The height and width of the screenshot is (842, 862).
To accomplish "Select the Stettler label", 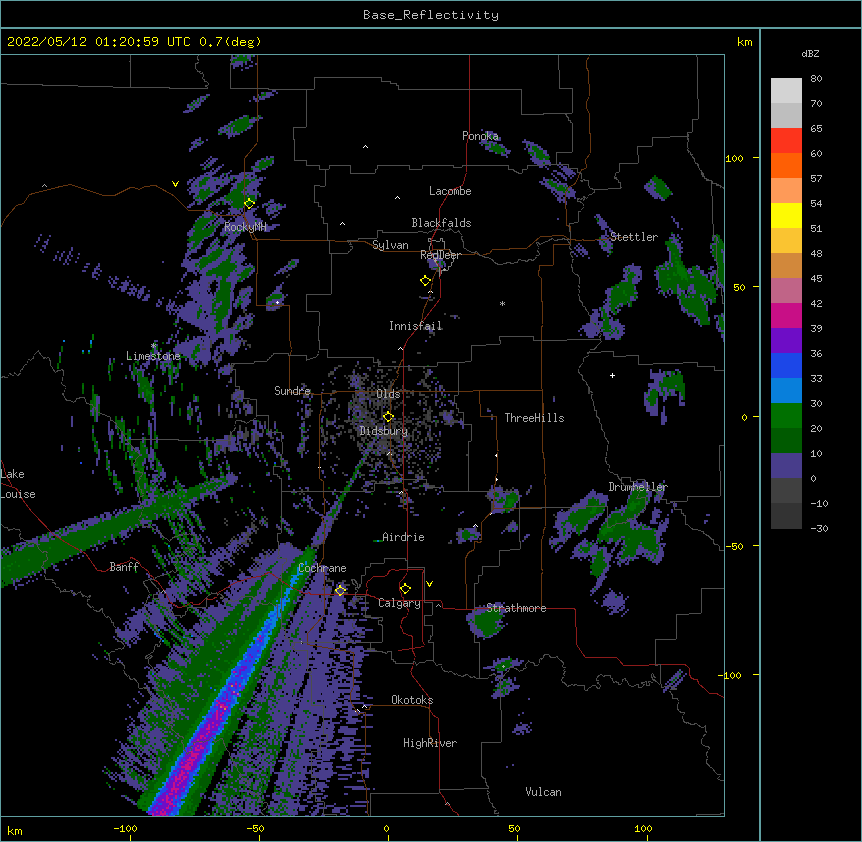I will coord(634,237).
